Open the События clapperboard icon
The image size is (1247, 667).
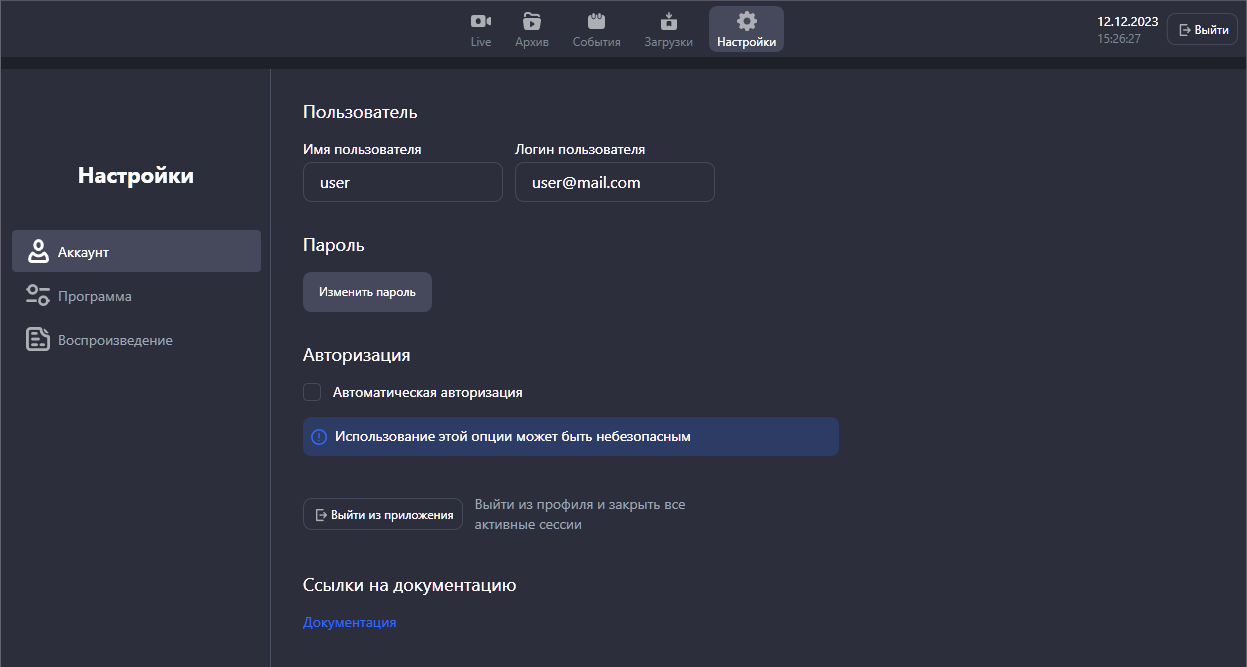click(597, 21)
